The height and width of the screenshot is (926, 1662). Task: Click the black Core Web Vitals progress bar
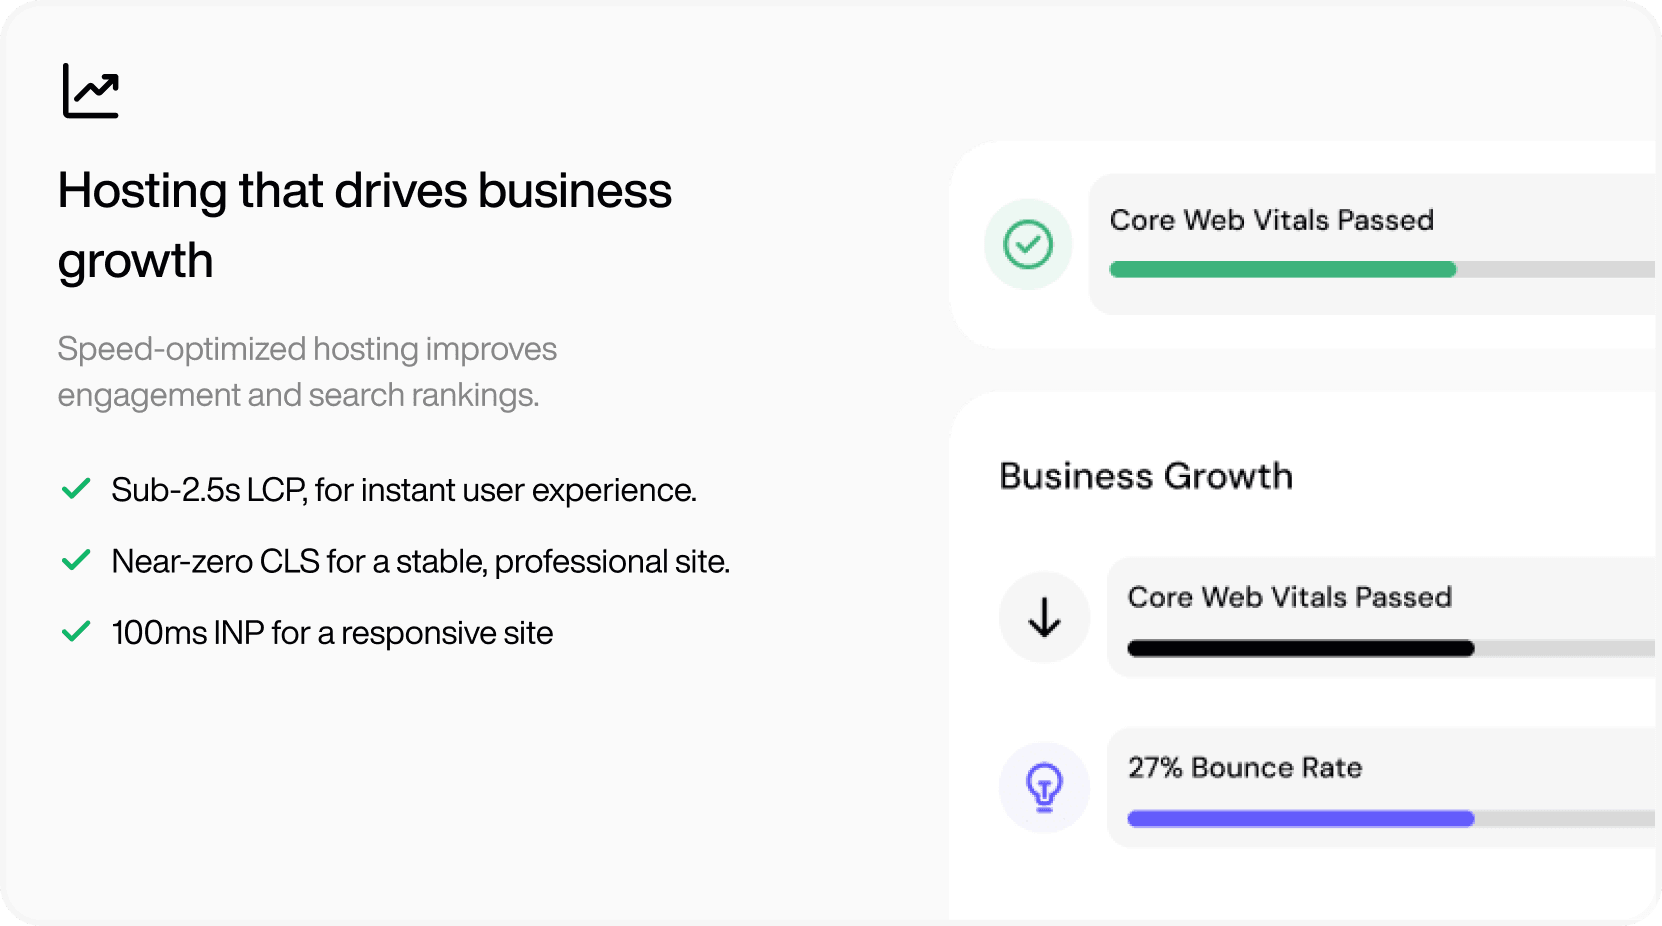click(x=1300, y=648)
